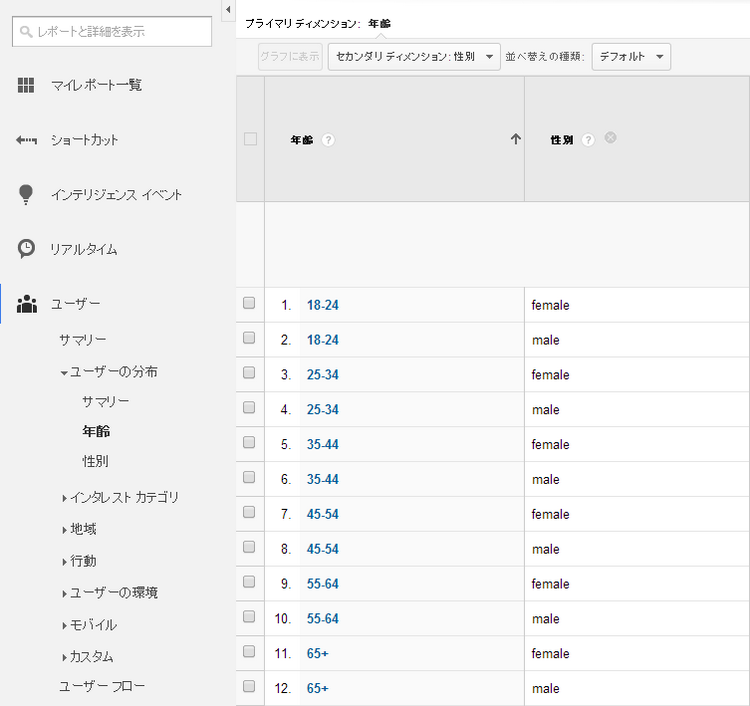Check row 7 checkbox for 45-54 female
This screenshot has height=706, width=750.
(249, 512)
